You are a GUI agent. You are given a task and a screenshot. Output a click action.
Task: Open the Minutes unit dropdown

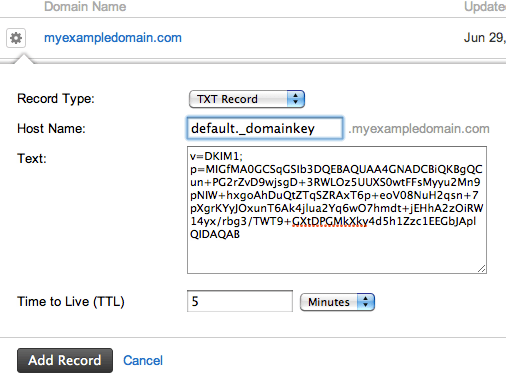coord(337,302)
